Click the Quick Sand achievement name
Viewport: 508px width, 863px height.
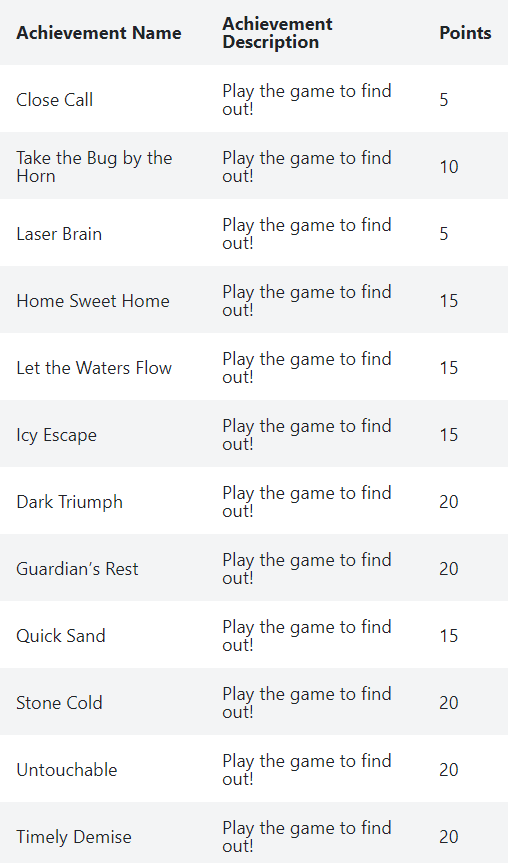tap(61, 636)
